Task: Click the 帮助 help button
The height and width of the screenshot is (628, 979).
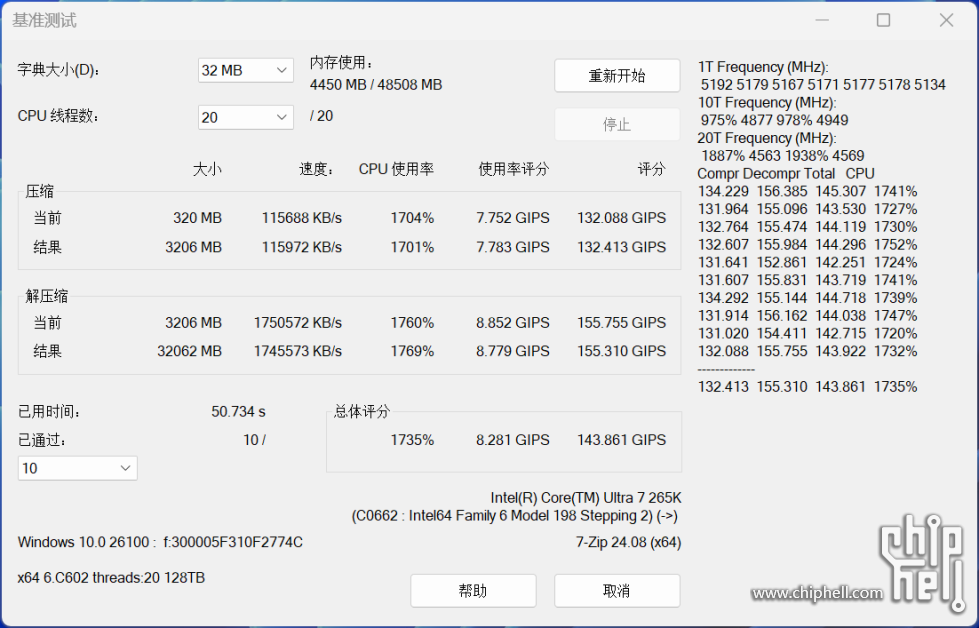Action: pyautogui.click(x=473, y=591)
